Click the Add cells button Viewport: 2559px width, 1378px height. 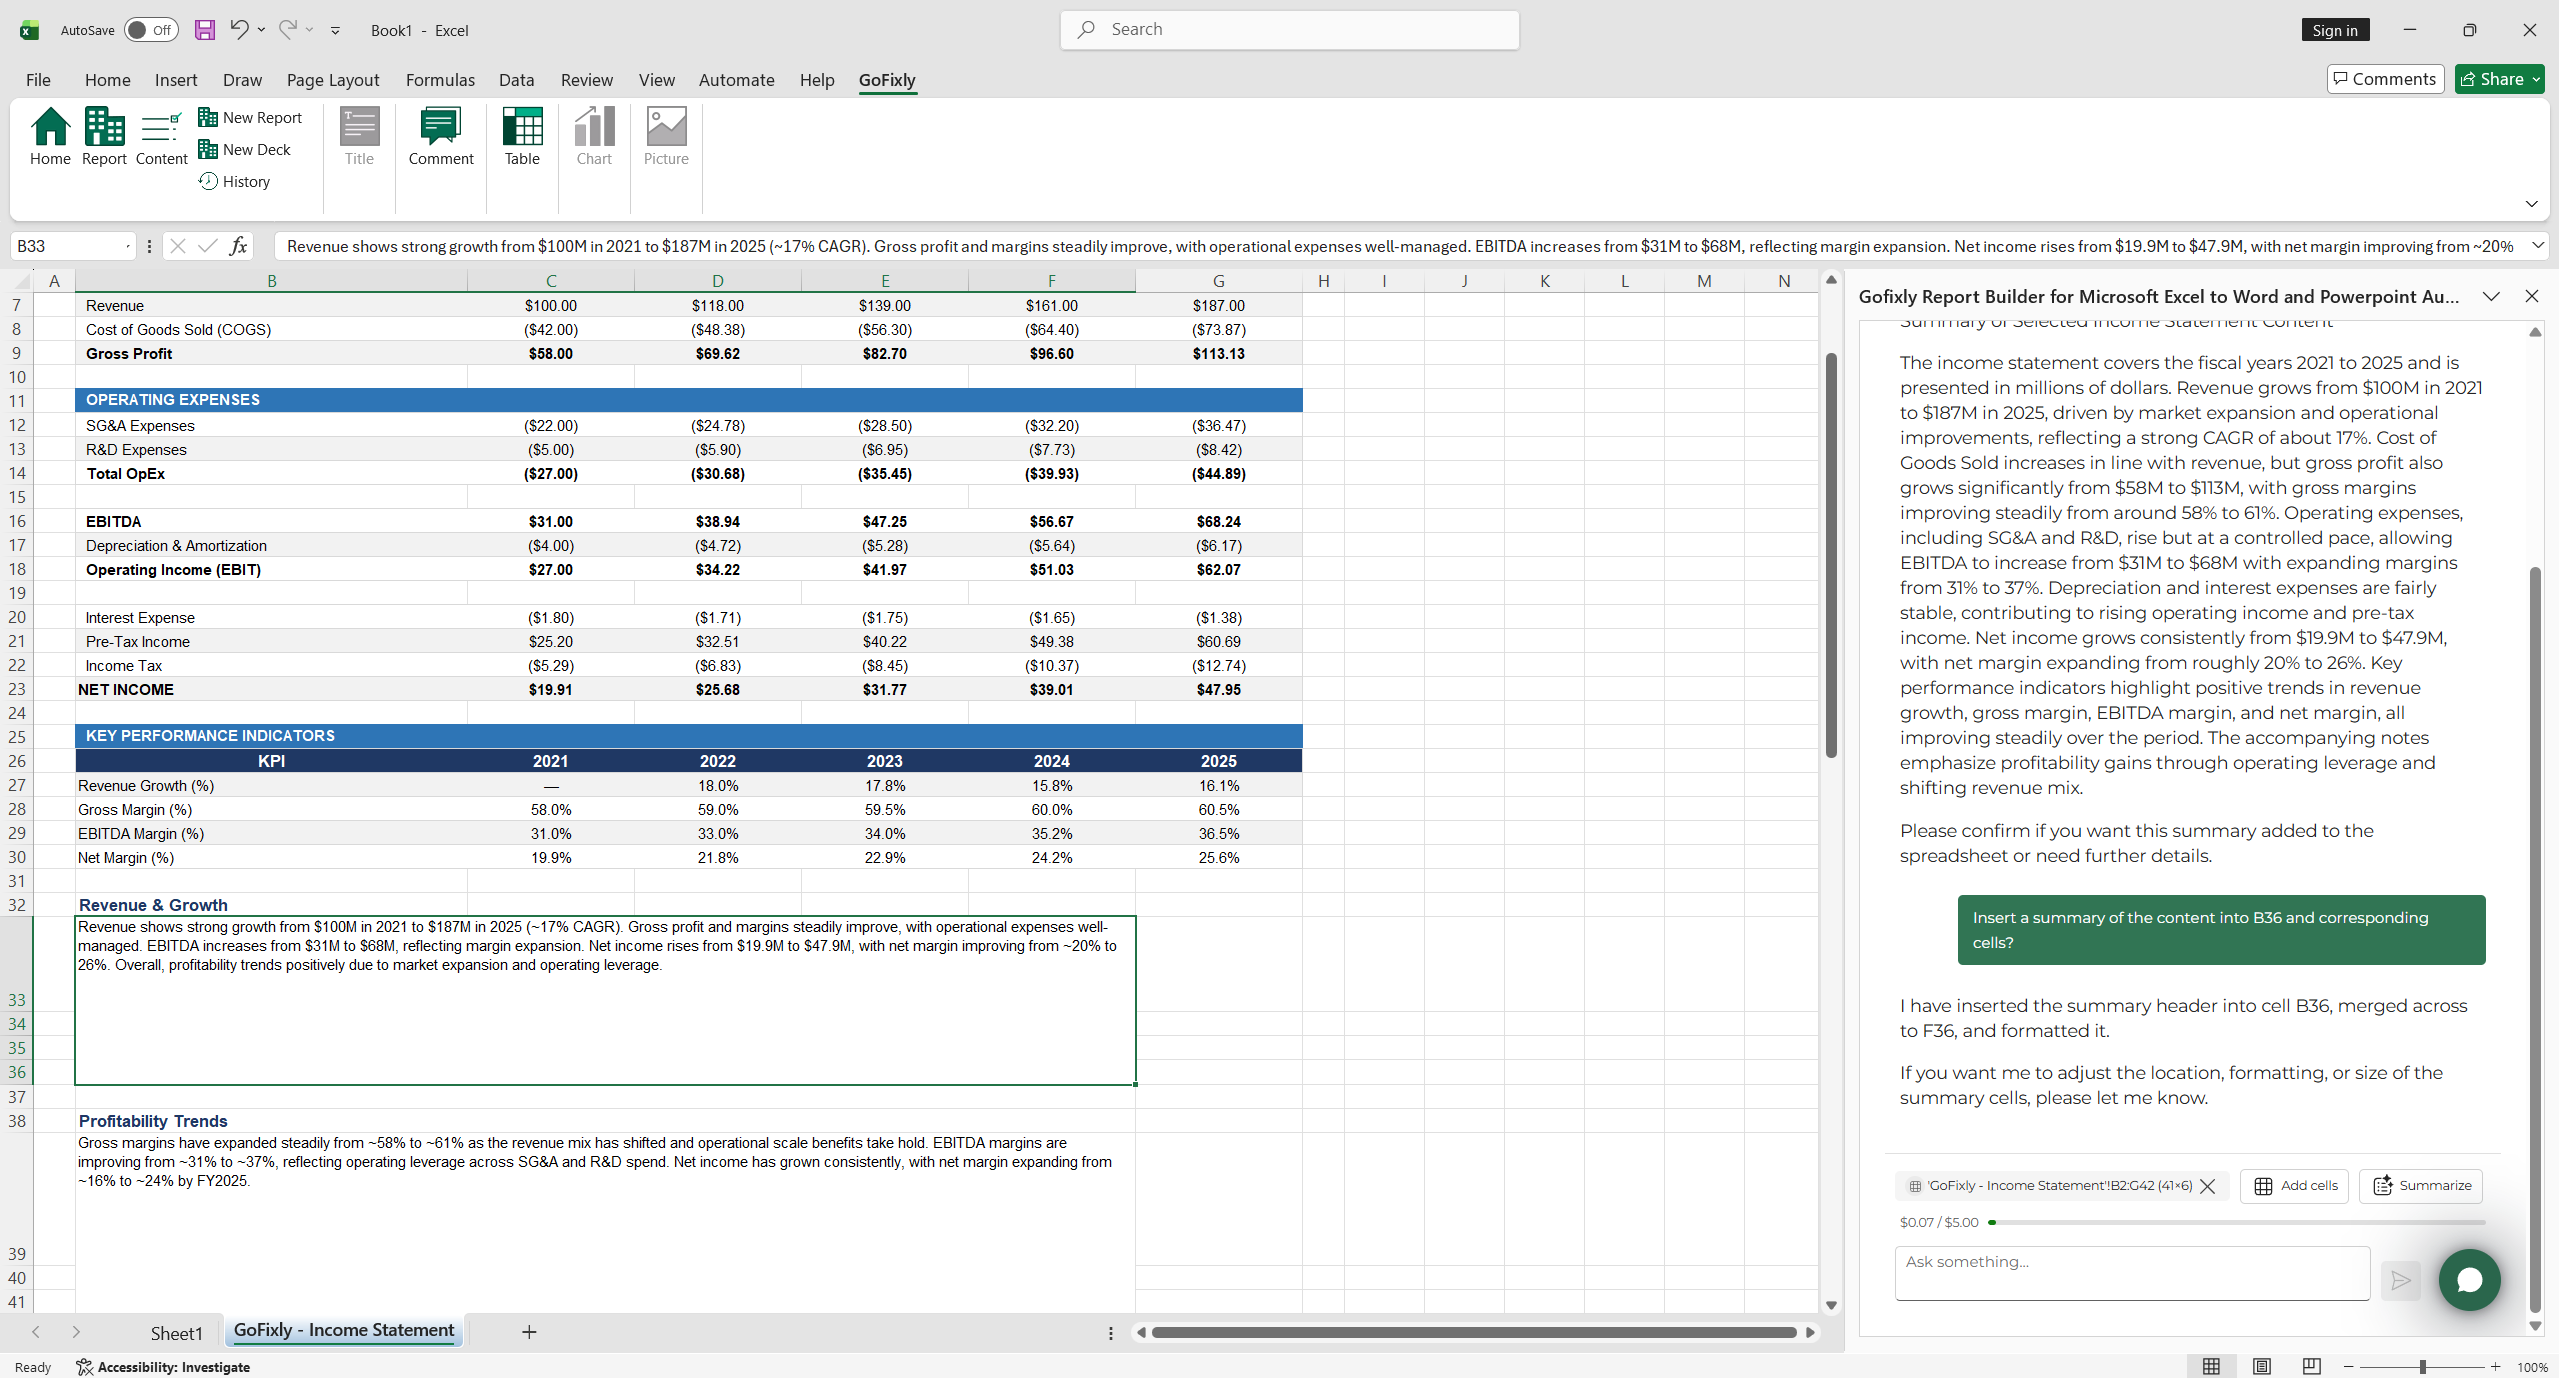(x=2295, y=1186)
